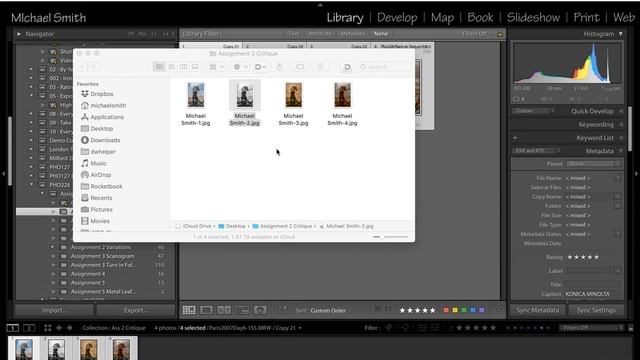Switch Finder to icon view

160,67
